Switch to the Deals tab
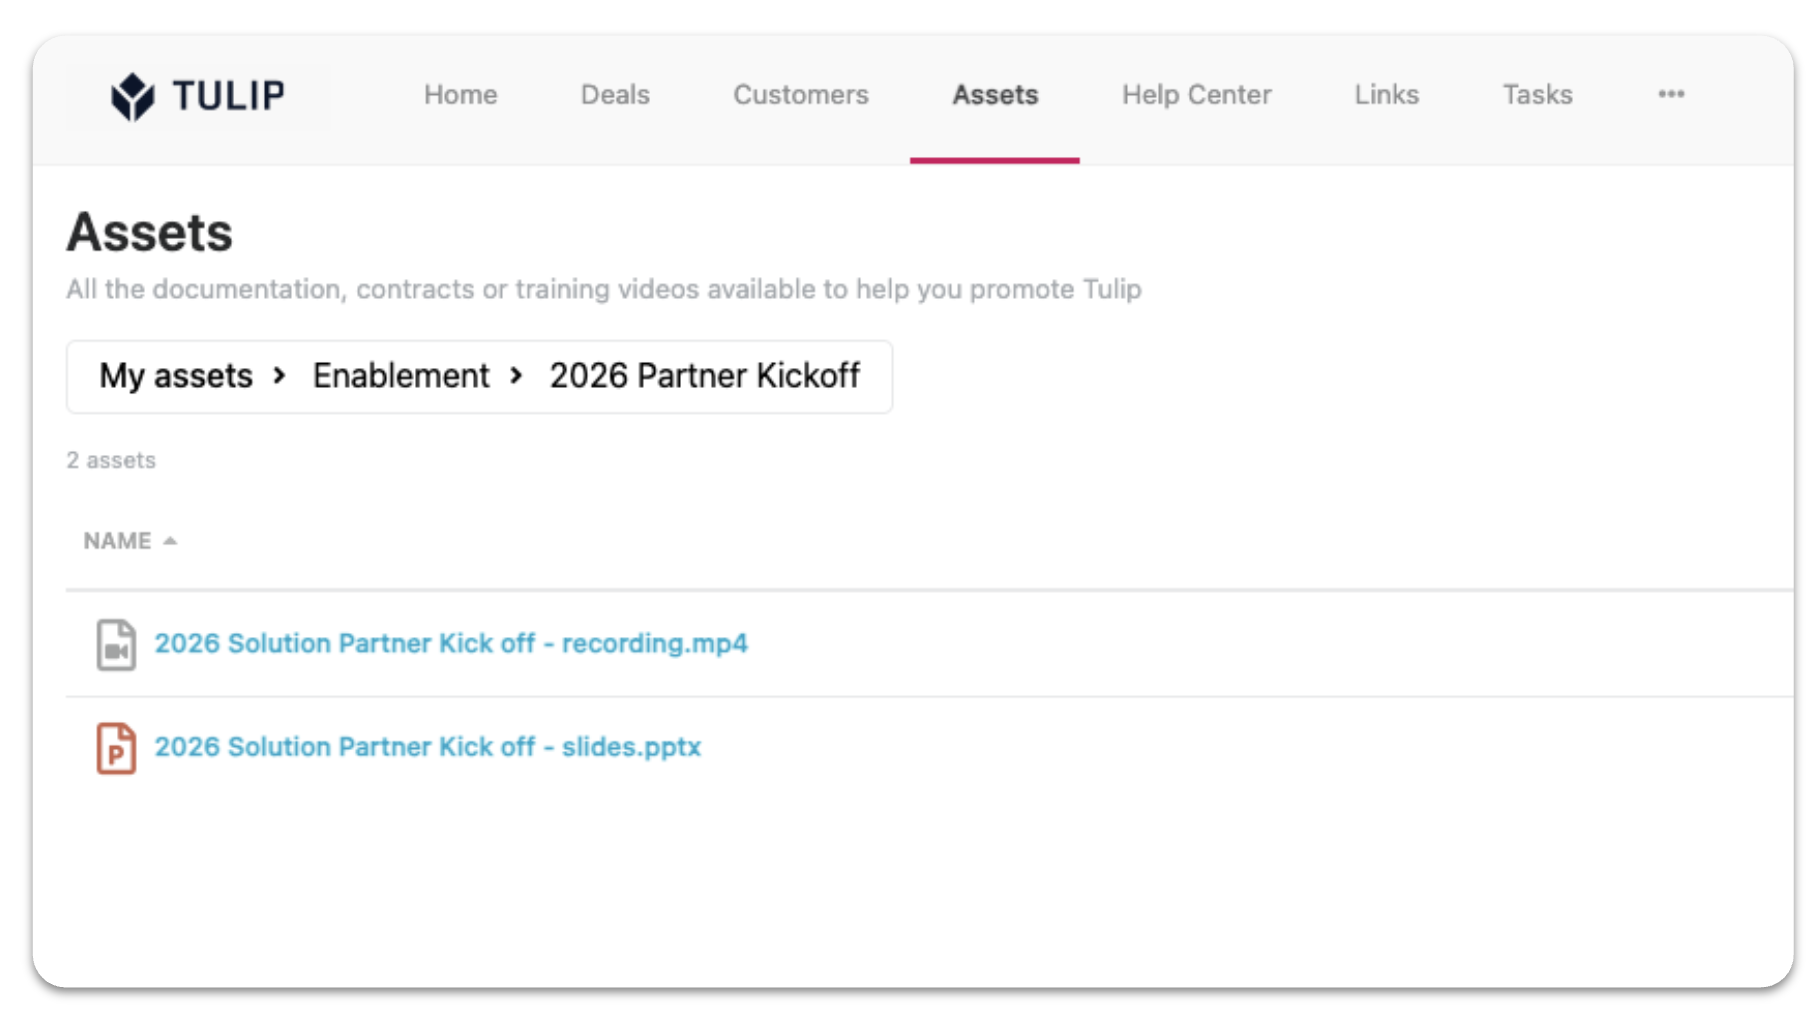 614,95
